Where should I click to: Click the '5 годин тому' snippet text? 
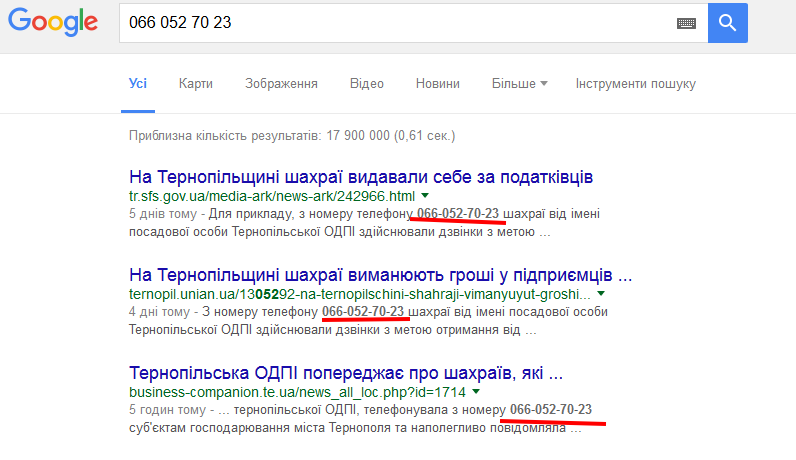(167, 410)
